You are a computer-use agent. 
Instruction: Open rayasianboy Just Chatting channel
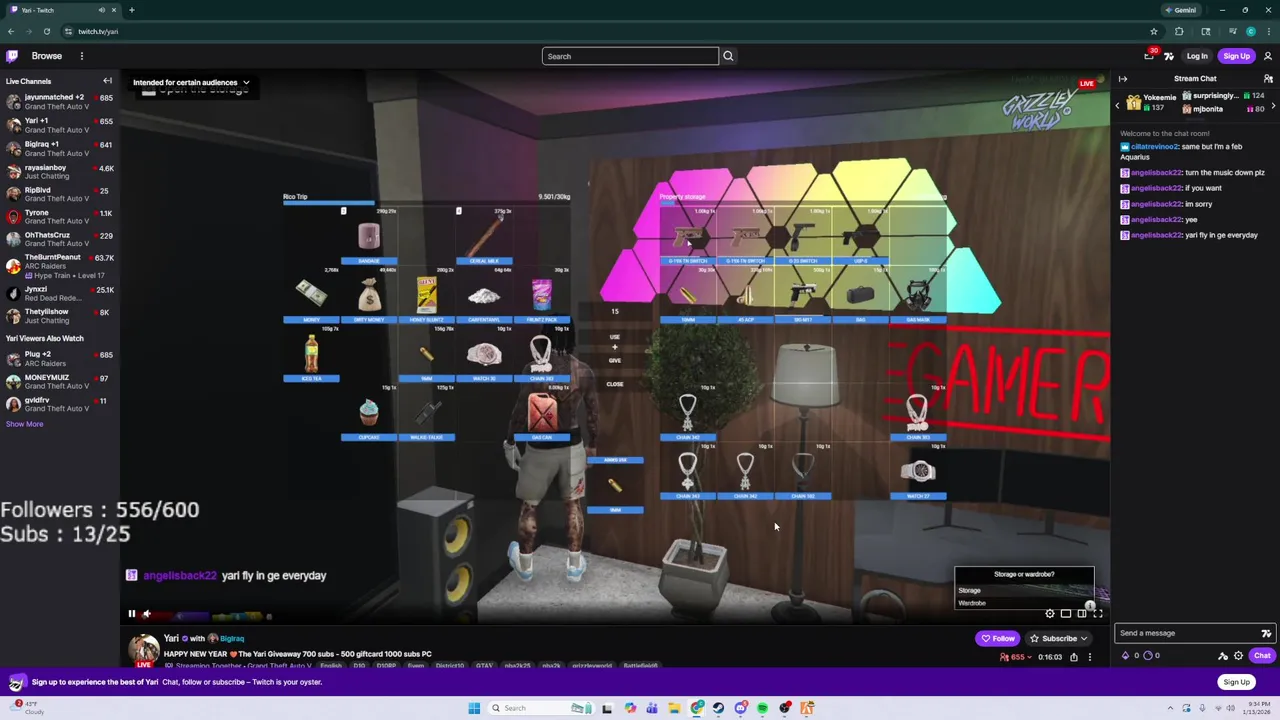(60, 171)
